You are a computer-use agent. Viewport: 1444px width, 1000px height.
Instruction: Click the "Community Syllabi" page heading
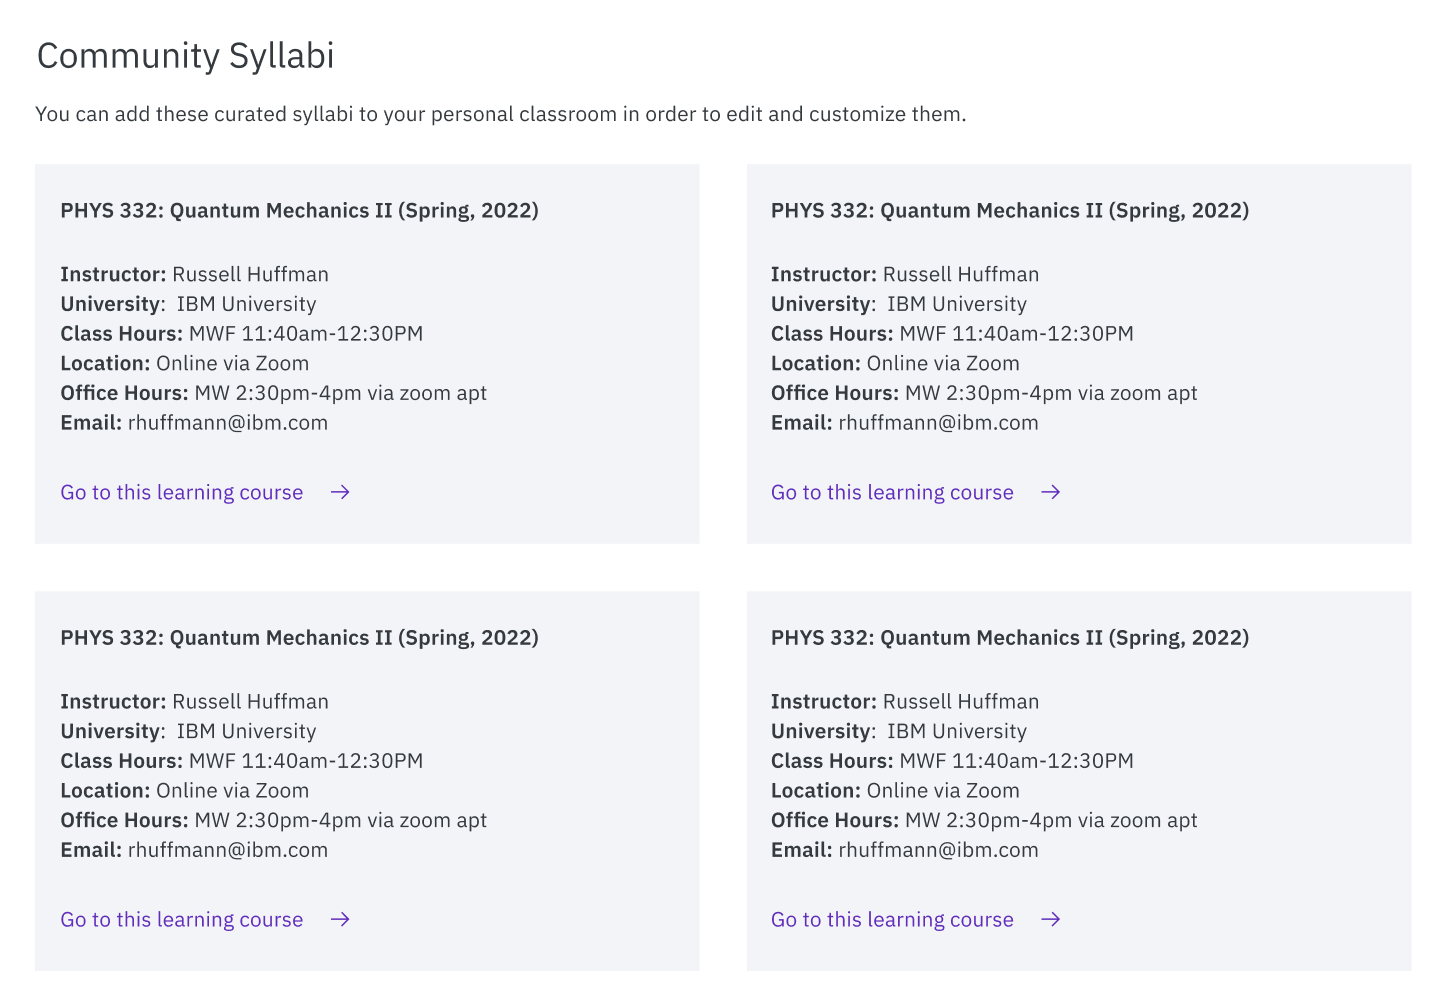coord(185,56)
